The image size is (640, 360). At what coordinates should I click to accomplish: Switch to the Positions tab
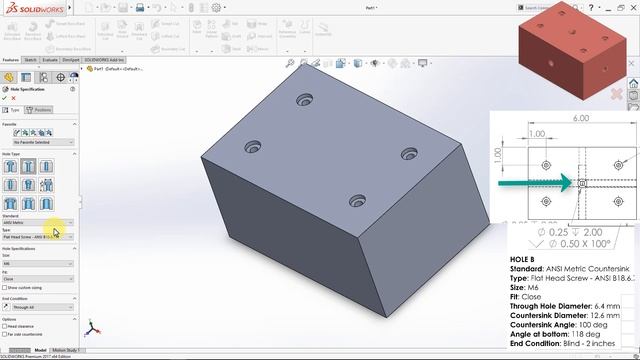click(38, 110)
